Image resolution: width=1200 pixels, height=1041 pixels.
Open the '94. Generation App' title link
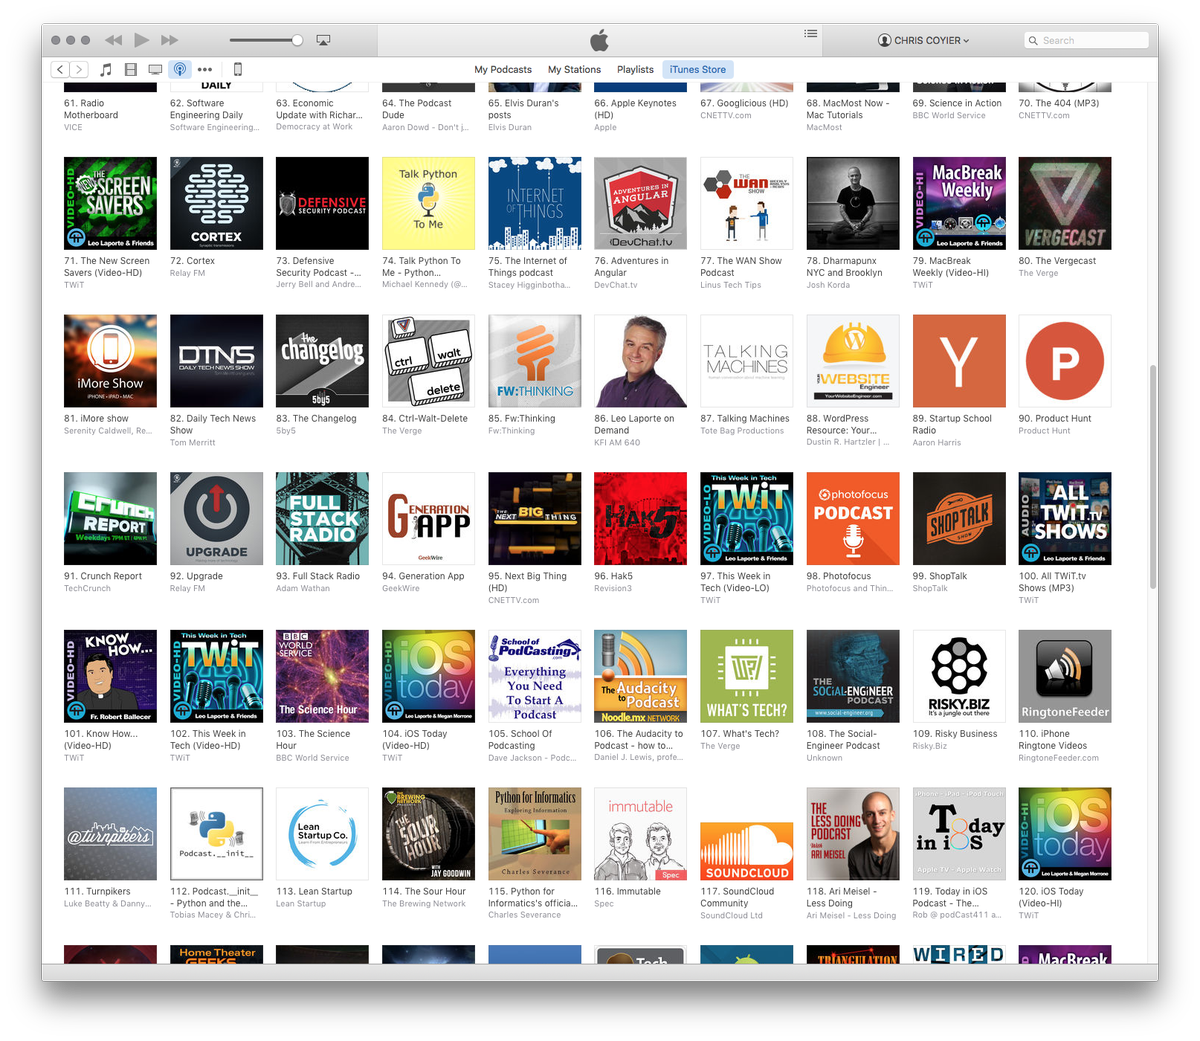point(423,577)
